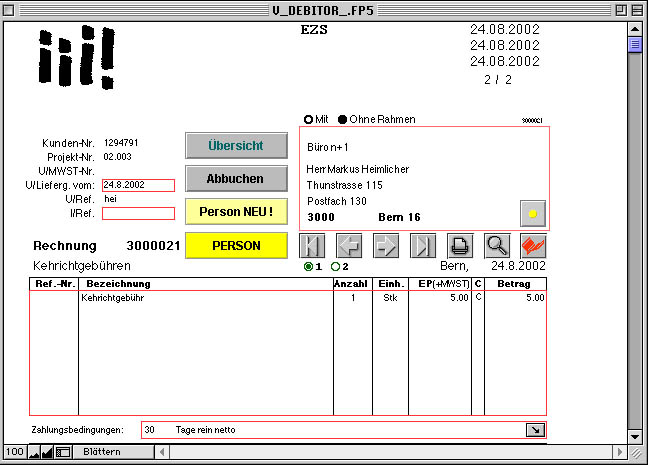Click the Zahlungsbedingungen field

[343, 430]
